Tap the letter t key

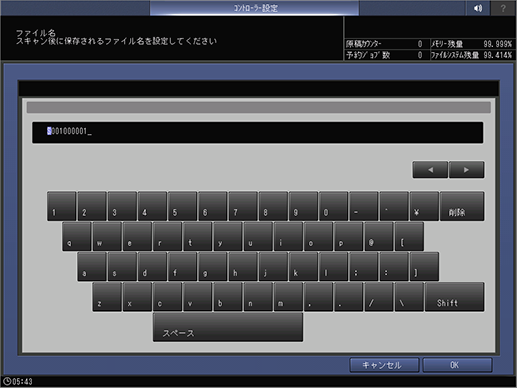198,236
